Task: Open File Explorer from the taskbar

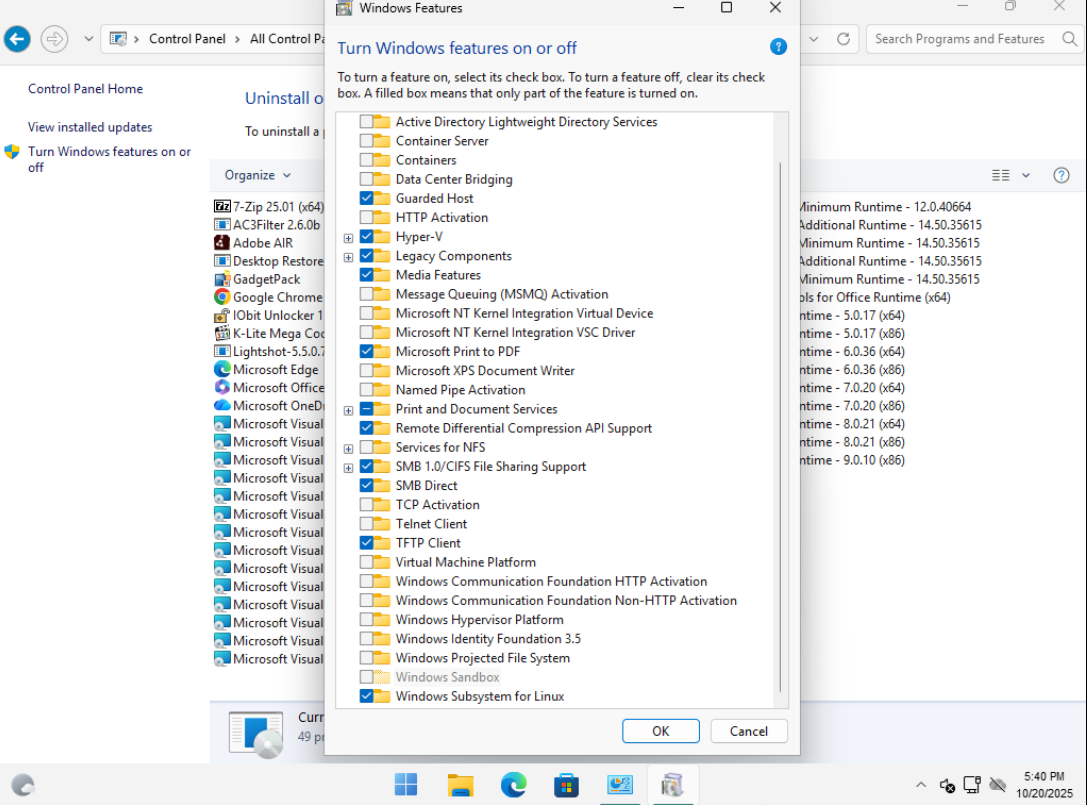Action: point(460,785)
